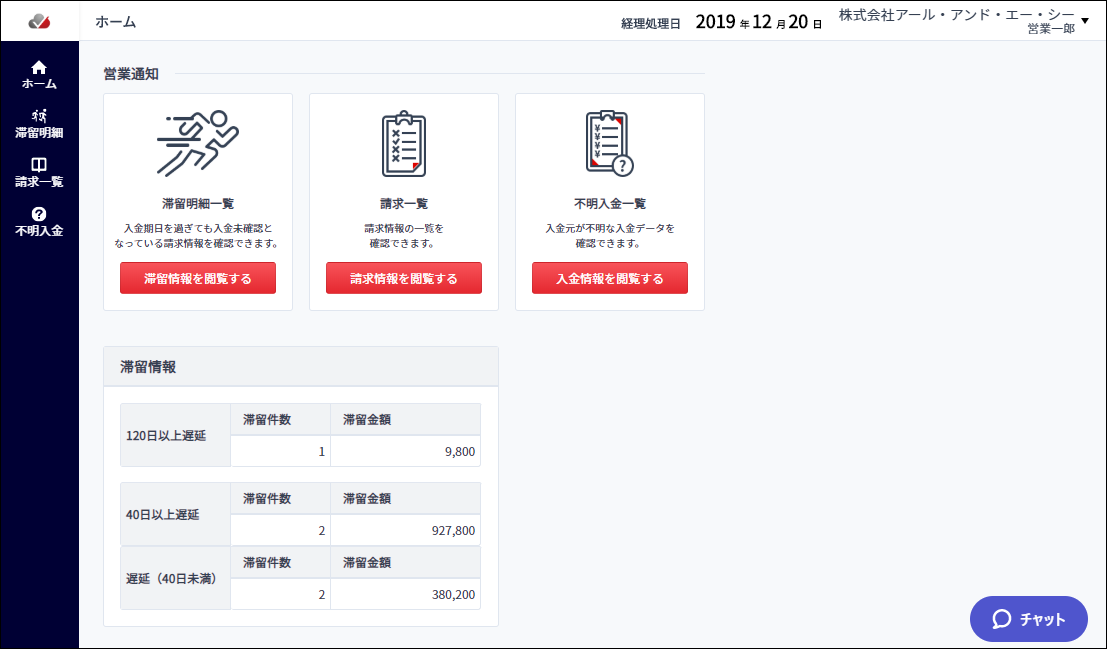Click the 927,800 滞留金額 cell
The height and width of the screenshot is (649, 1107).
pyautogui.click(x=405, y=530)
